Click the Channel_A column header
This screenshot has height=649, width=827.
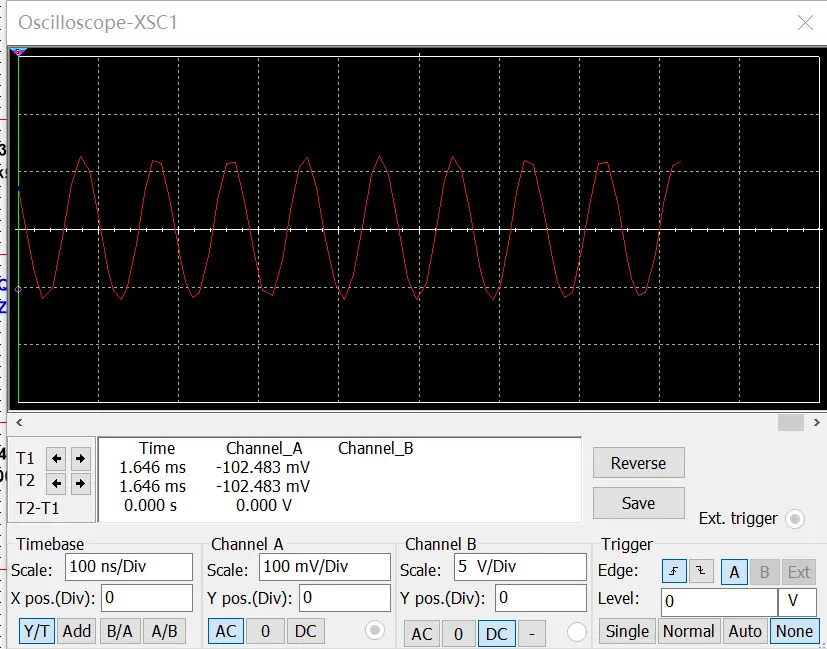tap(264, 449)
